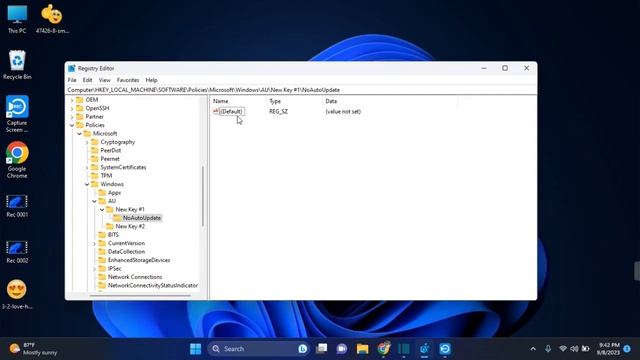Switch to Registry Editor taskbar icon
Screen dimensions: 640x360
pos(424,349)
